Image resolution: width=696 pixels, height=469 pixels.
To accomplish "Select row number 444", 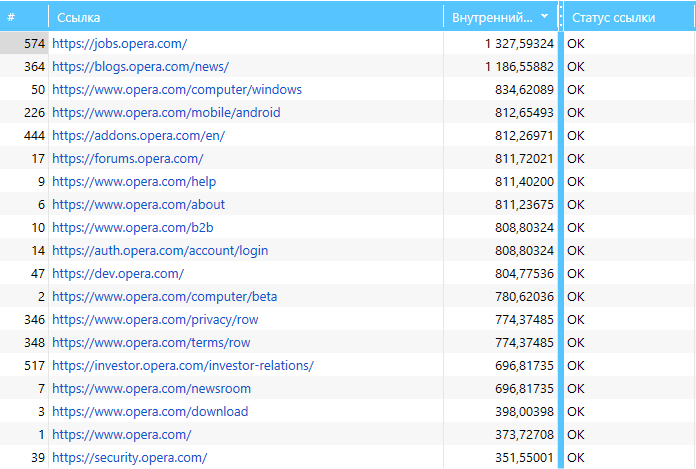I will 34,136.
